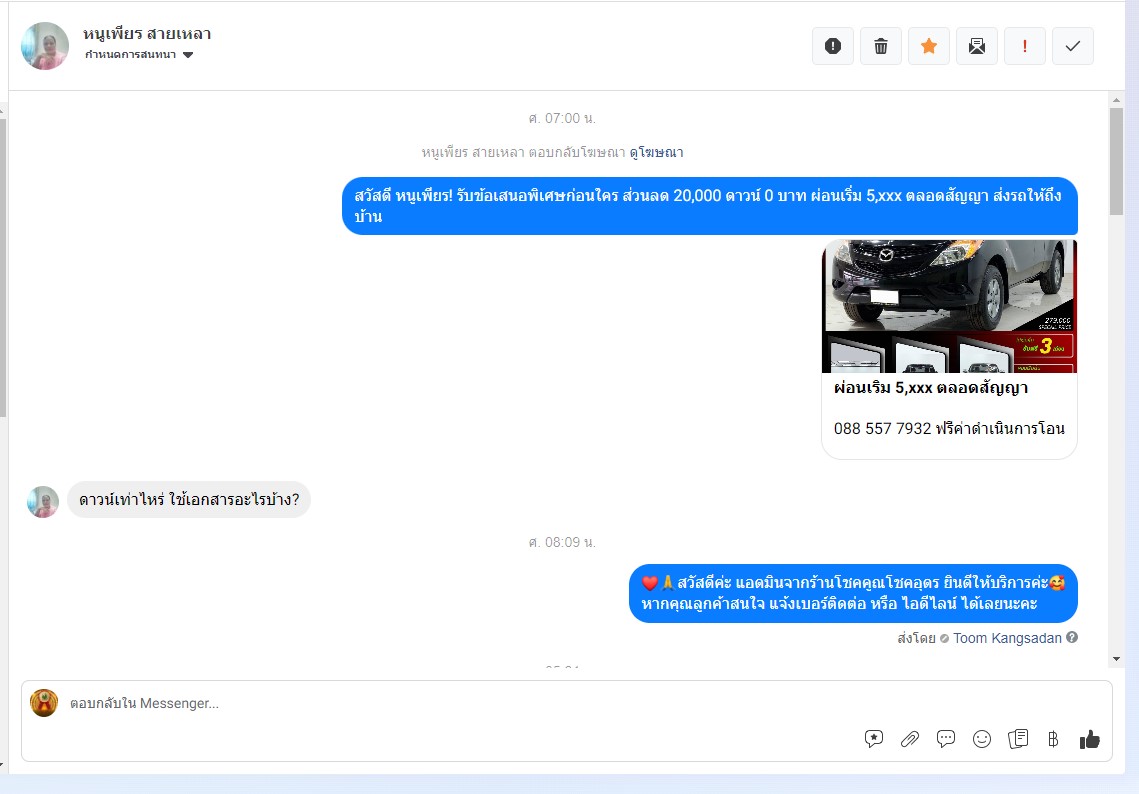Click timestamp ศ. 08:09 น.
The height and width of the screenshot is (794, 1139).
coord(562,543)
